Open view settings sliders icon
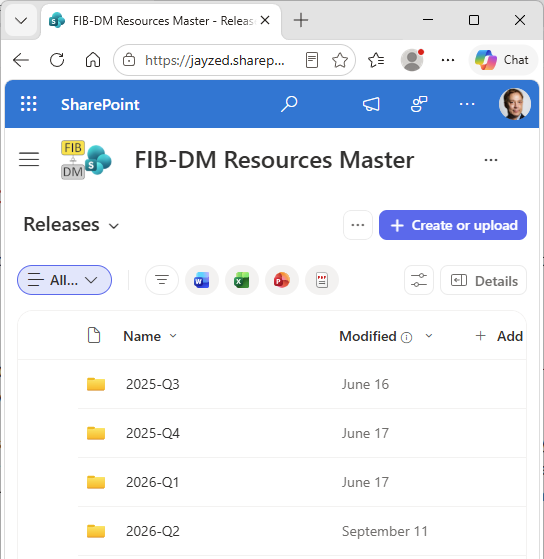Image resolution: width=544 pixels, height=559 pixels. pos(419,280)
